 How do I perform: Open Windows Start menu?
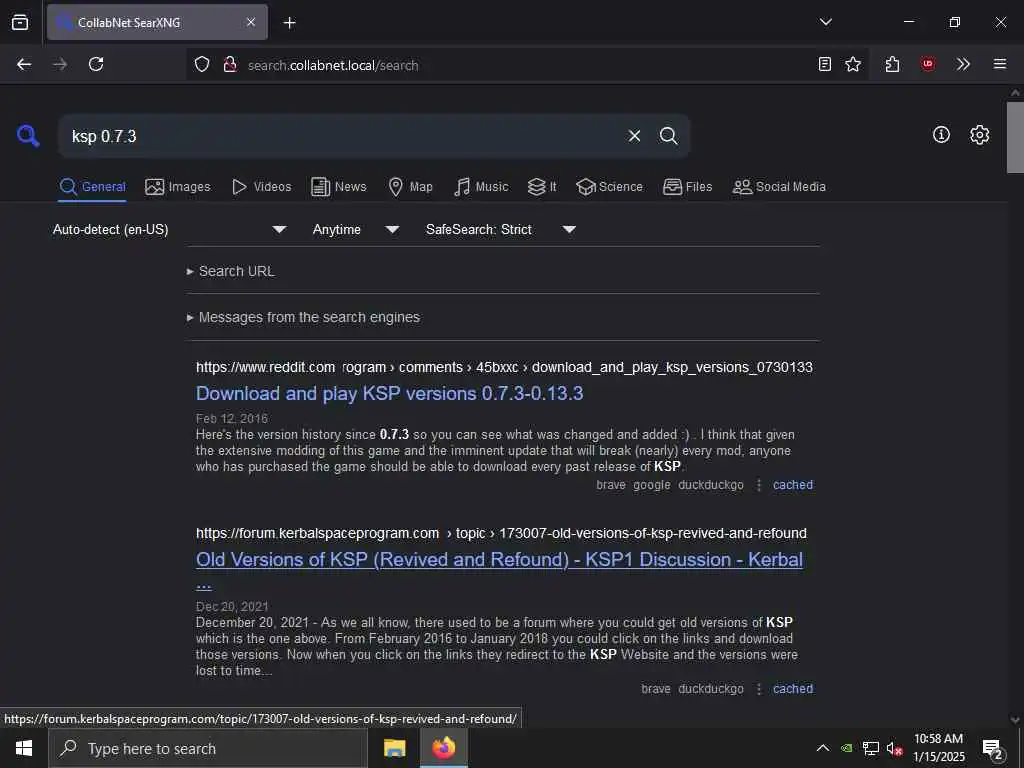(x=24, y=748)
